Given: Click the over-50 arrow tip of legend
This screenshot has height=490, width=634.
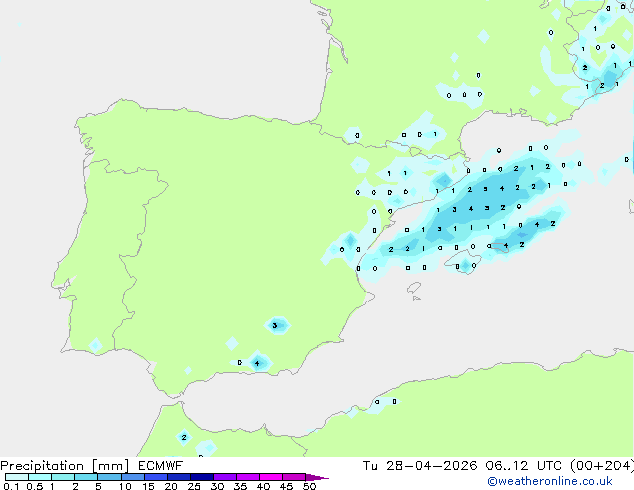Looking at the screenshot, I should 317,477.
